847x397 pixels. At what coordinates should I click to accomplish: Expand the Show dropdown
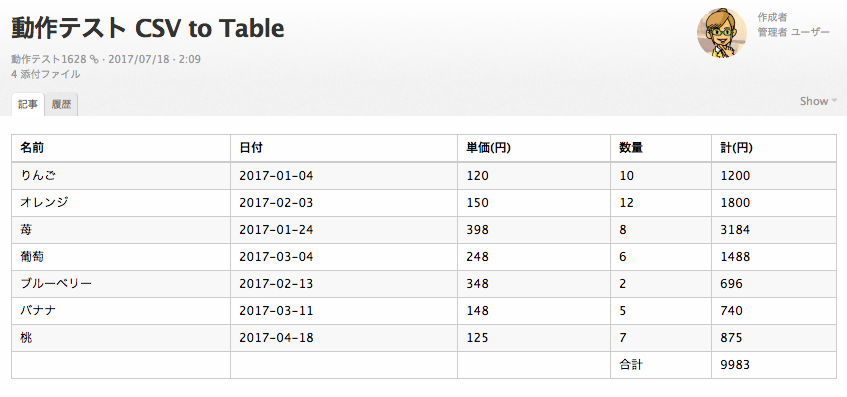pos(818,101)
